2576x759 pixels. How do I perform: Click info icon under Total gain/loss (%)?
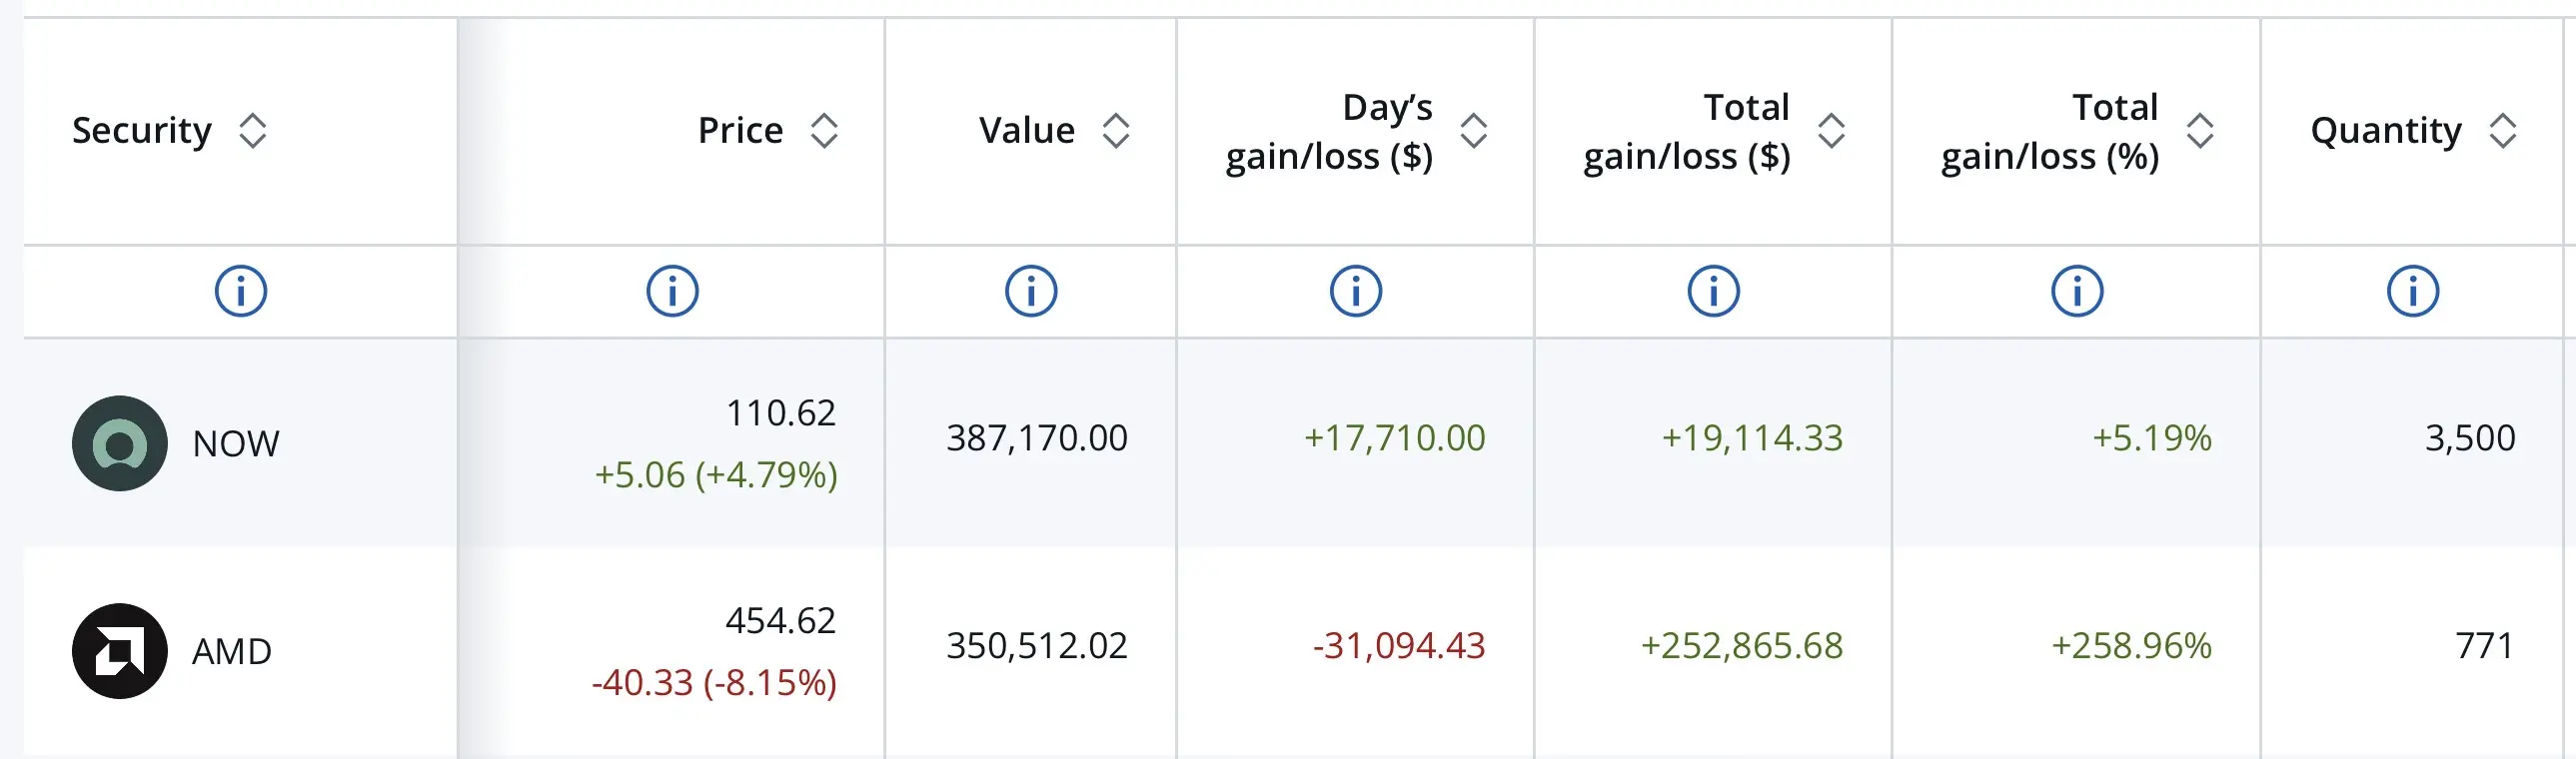[x=2077, y=291]
